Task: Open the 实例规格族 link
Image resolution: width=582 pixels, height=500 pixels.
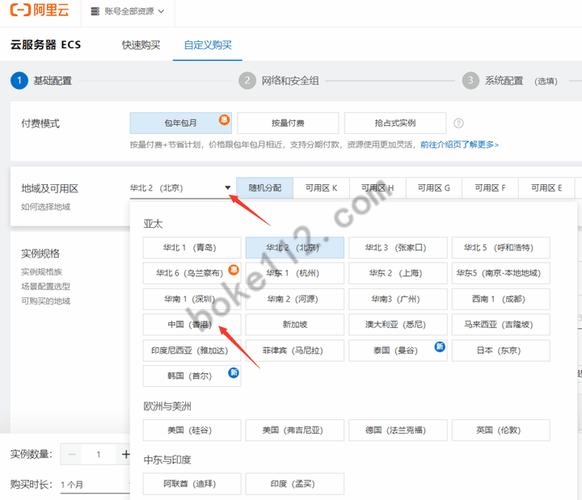Action: click(42, 272)
